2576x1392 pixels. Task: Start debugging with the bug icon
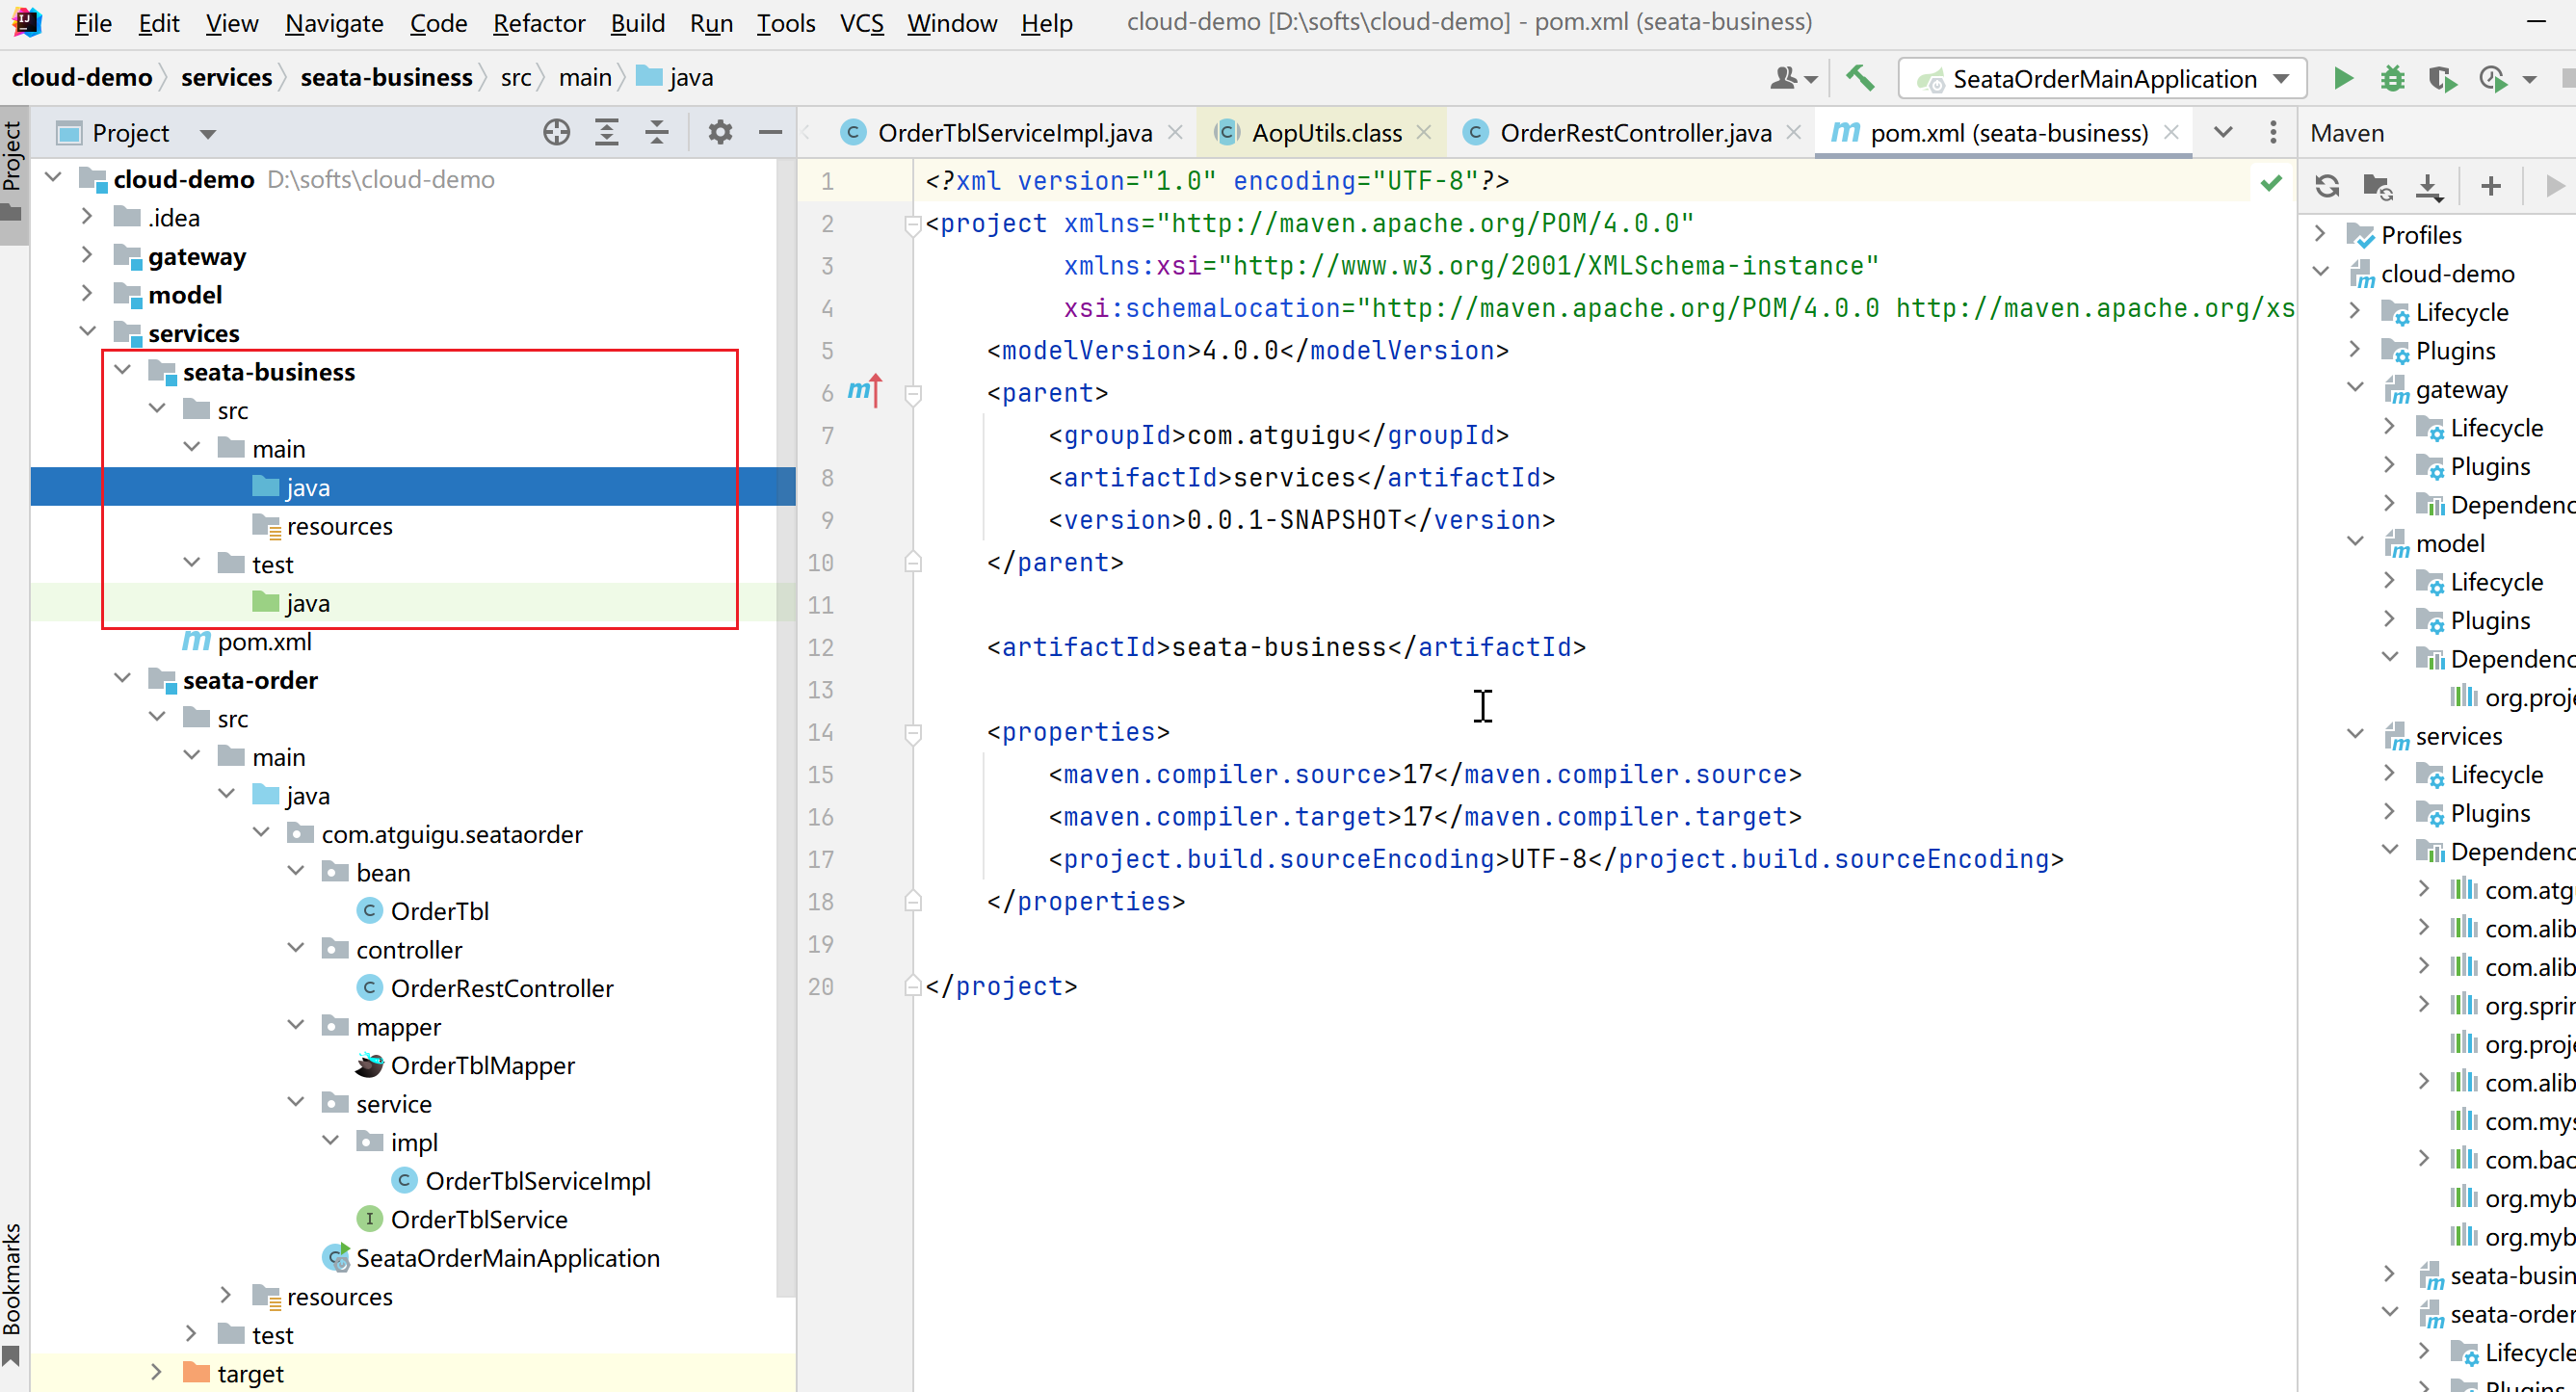[x=2392, y=78]
